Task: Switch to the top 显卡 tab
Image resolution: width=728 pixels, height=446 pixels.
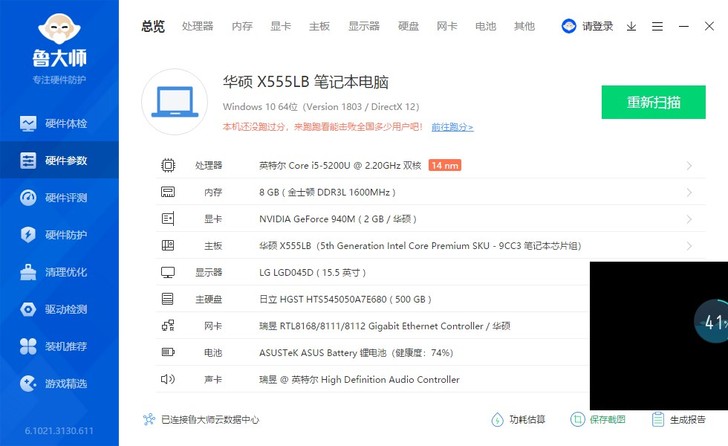Action: coord(280,26)
